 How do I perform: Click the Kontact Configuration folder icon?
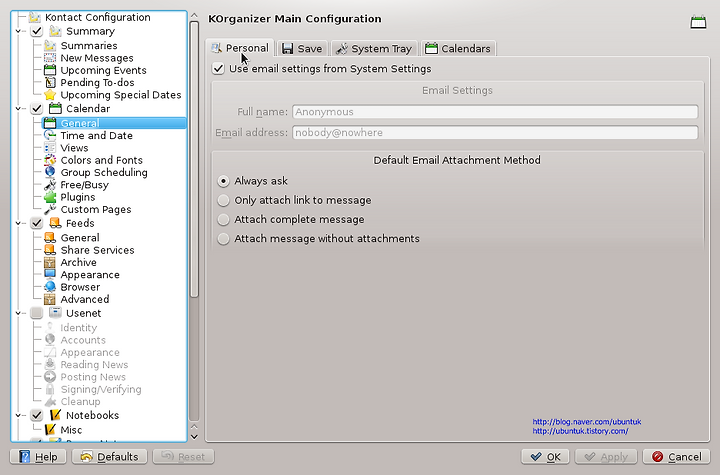(x=34, y=17)
